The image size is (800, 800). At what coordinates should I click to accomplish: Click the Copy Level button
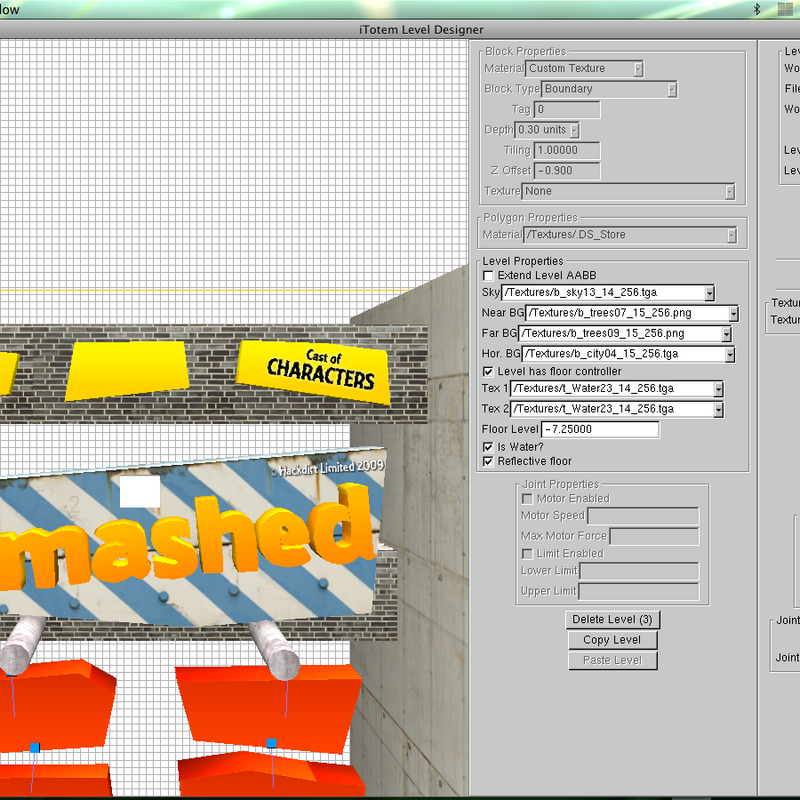[x=612, y=640]
